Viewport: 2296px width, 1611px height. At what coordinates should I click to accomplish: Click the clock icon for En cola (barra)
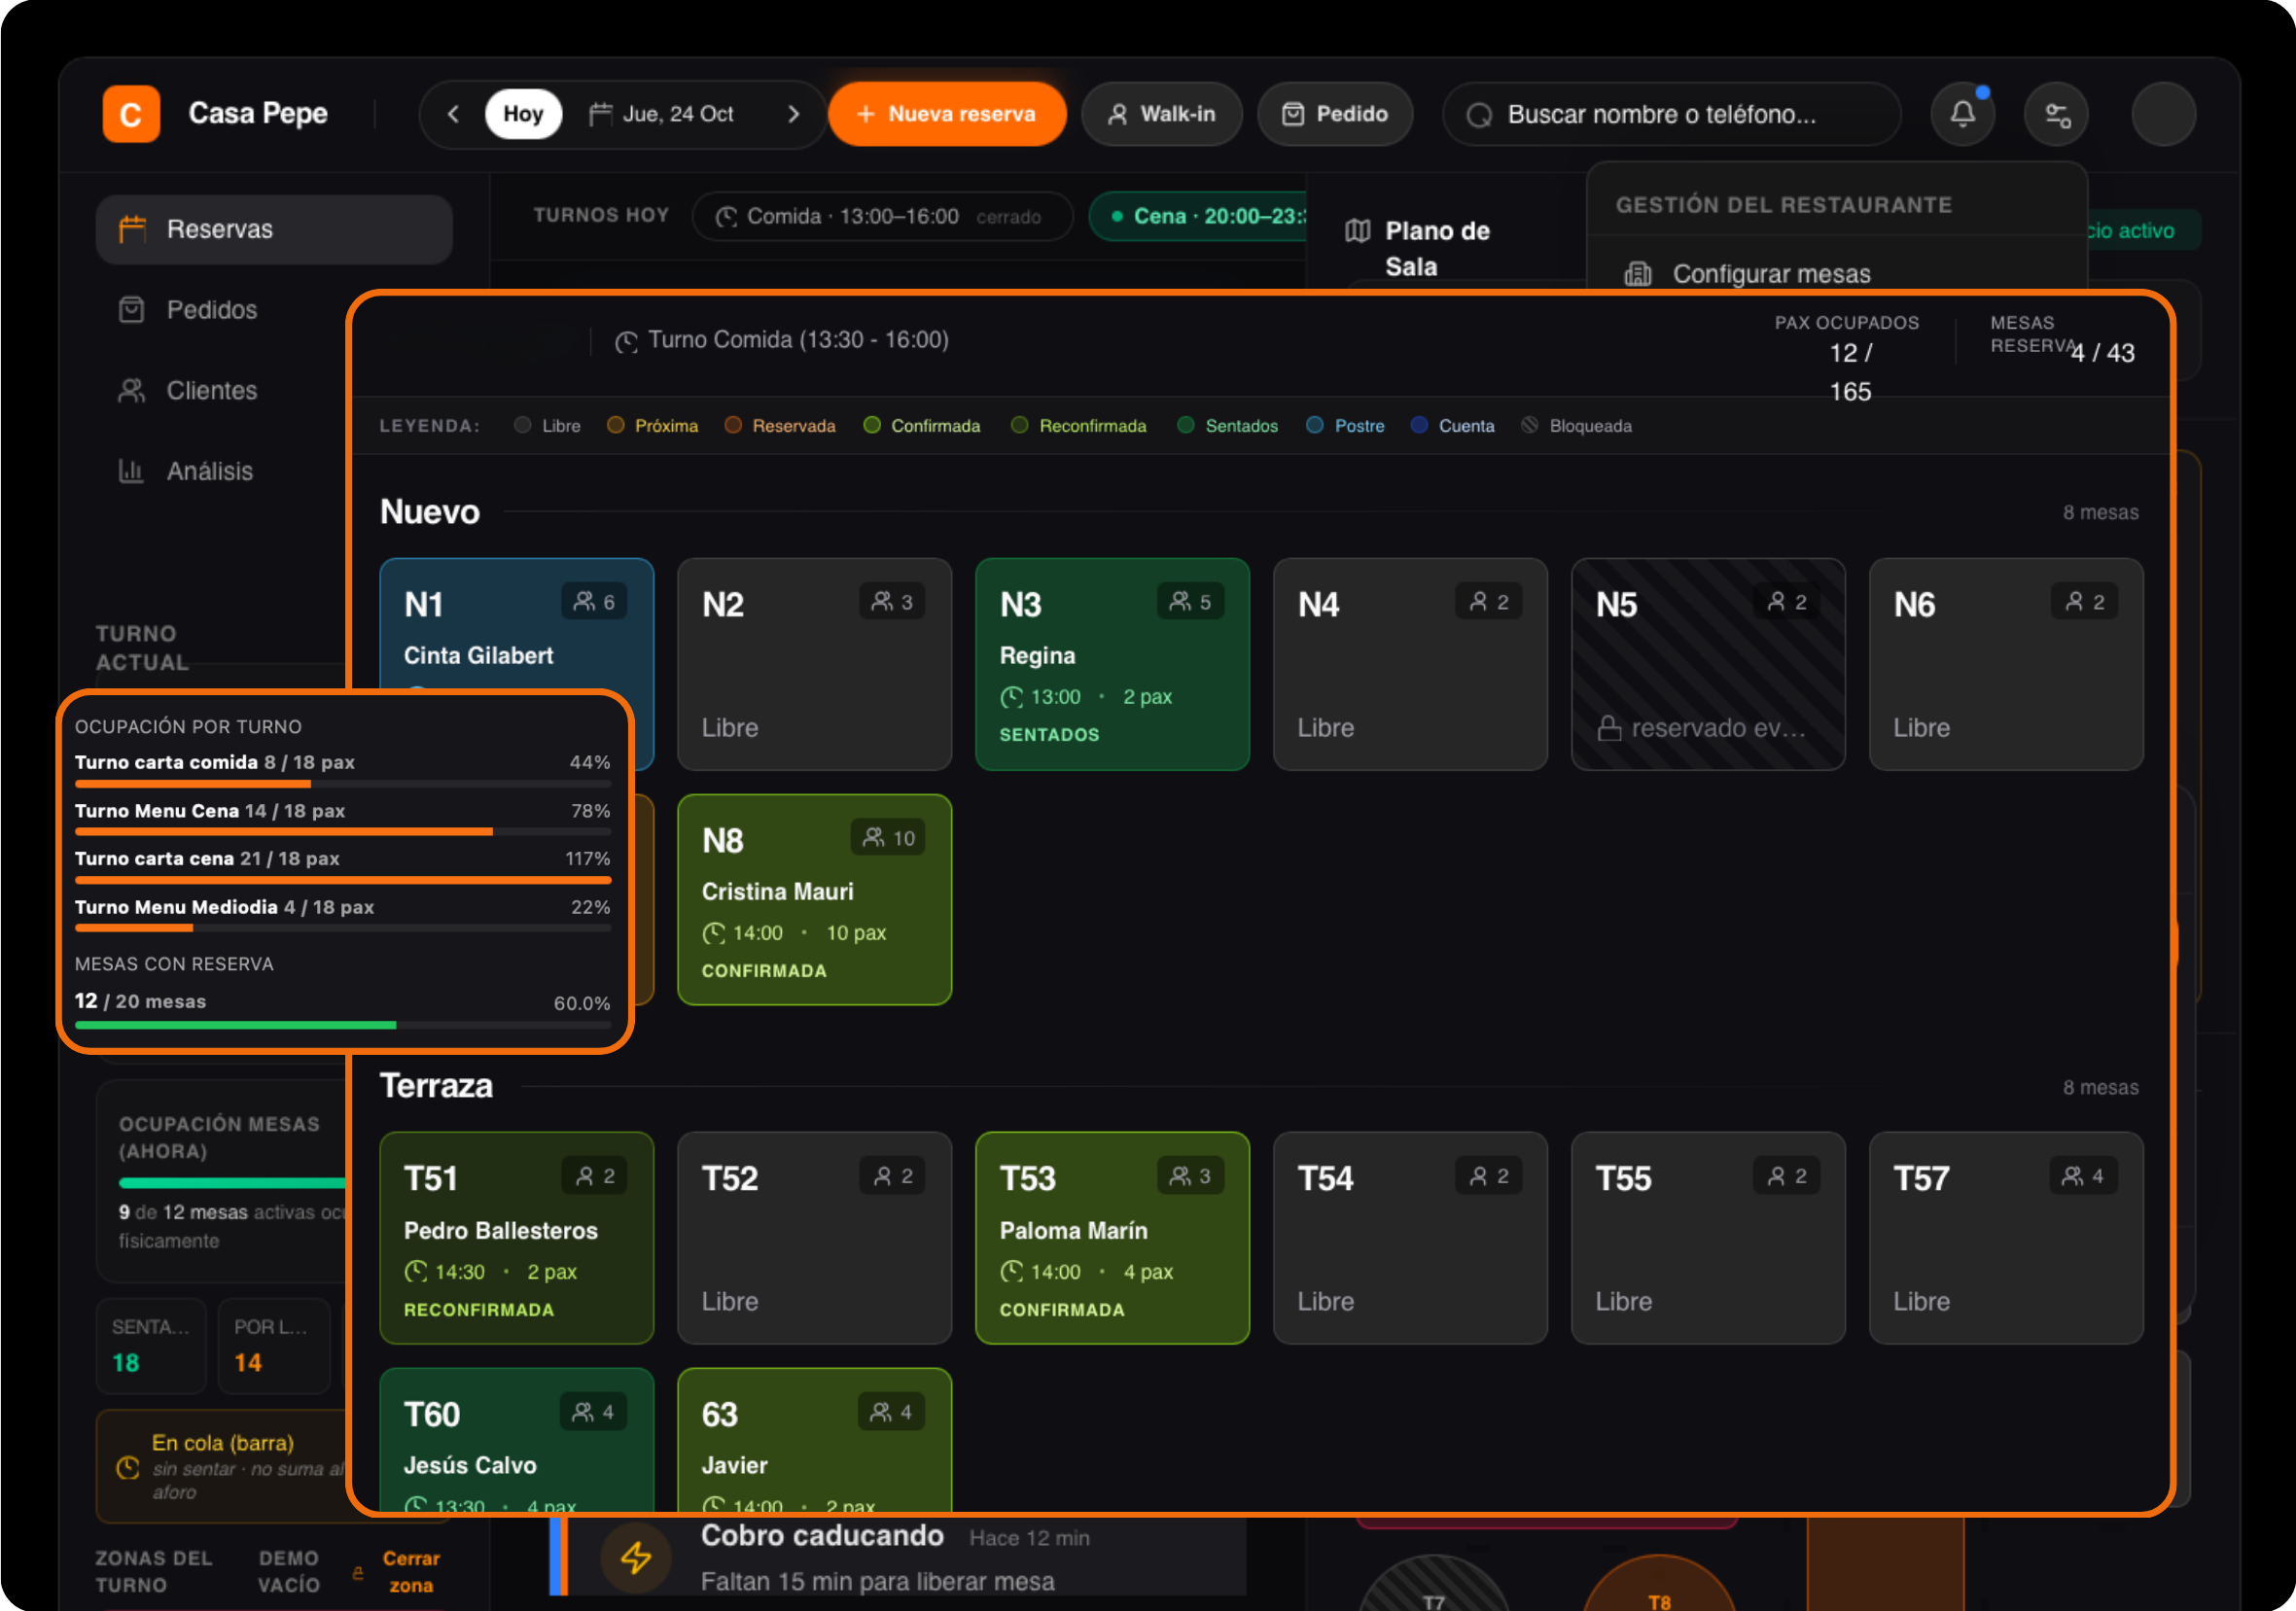point(128,1467)
